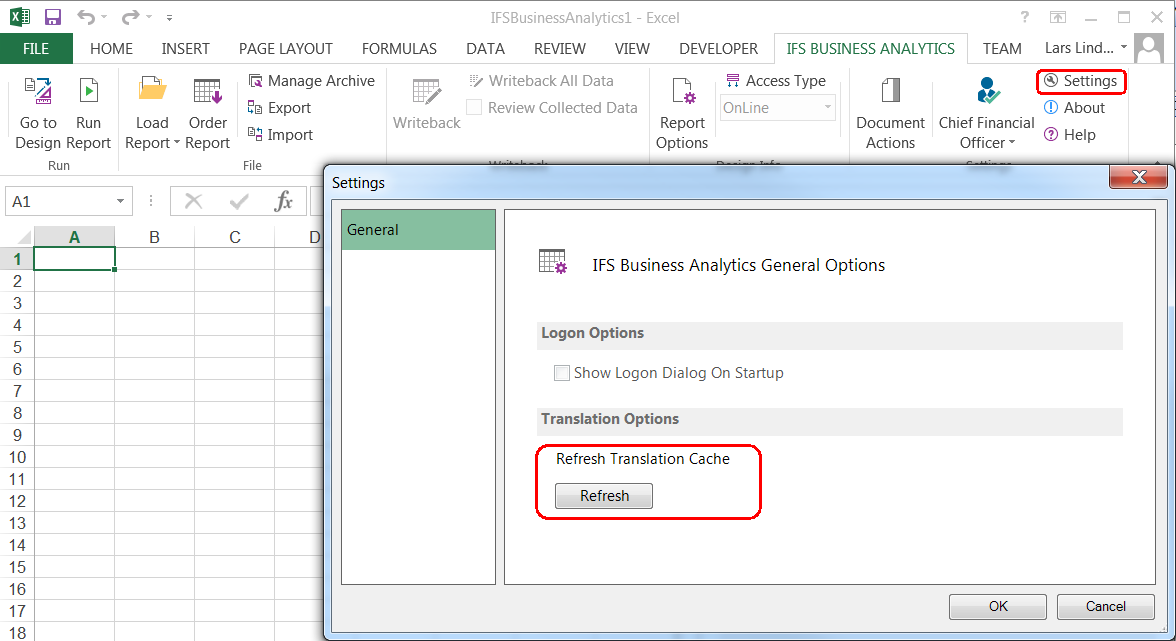Confirm formula entry with the check icon
The width and height of the screenshot is (1176, 641).
(x=239, y=201)
